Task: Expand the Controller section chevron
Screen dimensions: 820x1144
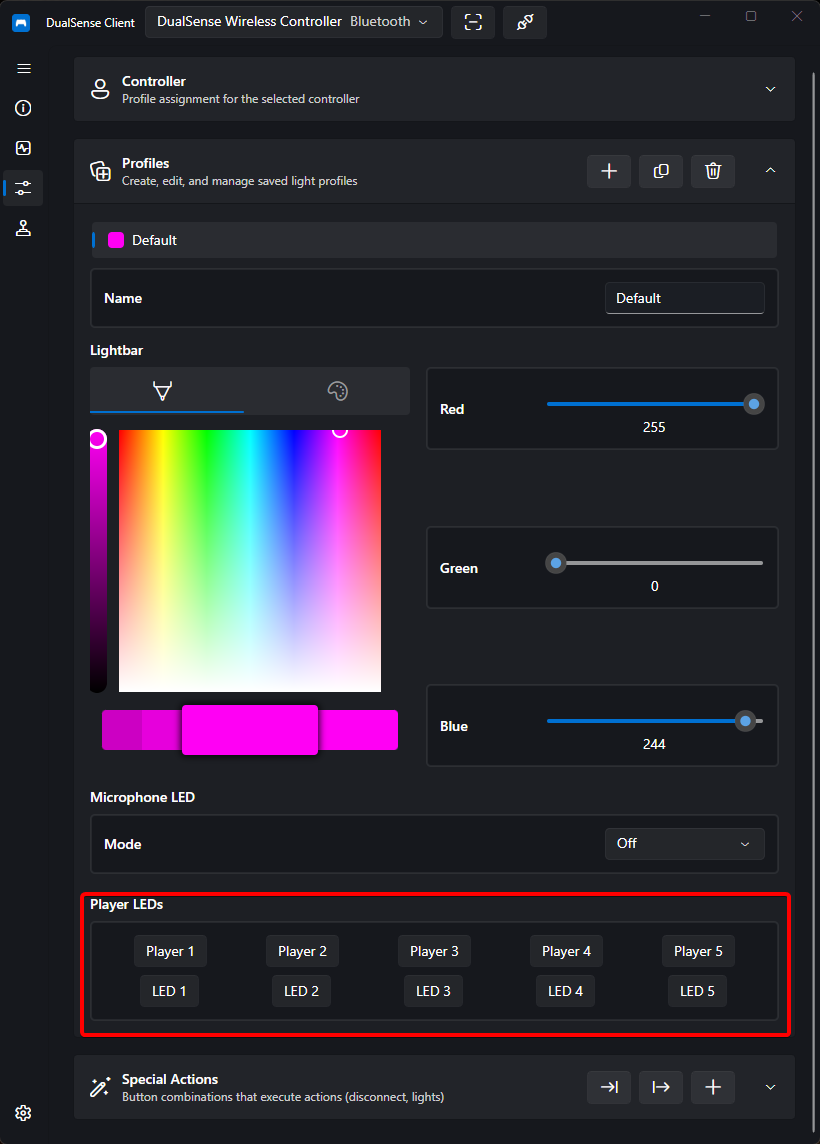Action: click(x=770, y=89)
